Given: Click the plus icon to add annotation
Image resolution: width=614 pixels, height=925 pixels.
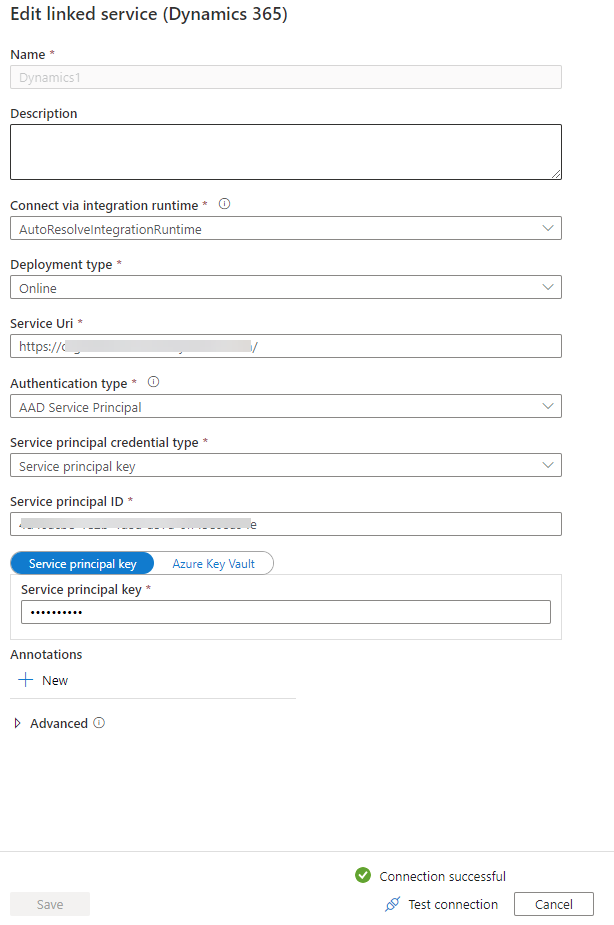Looking at the screenshot, I should (25, 680).
